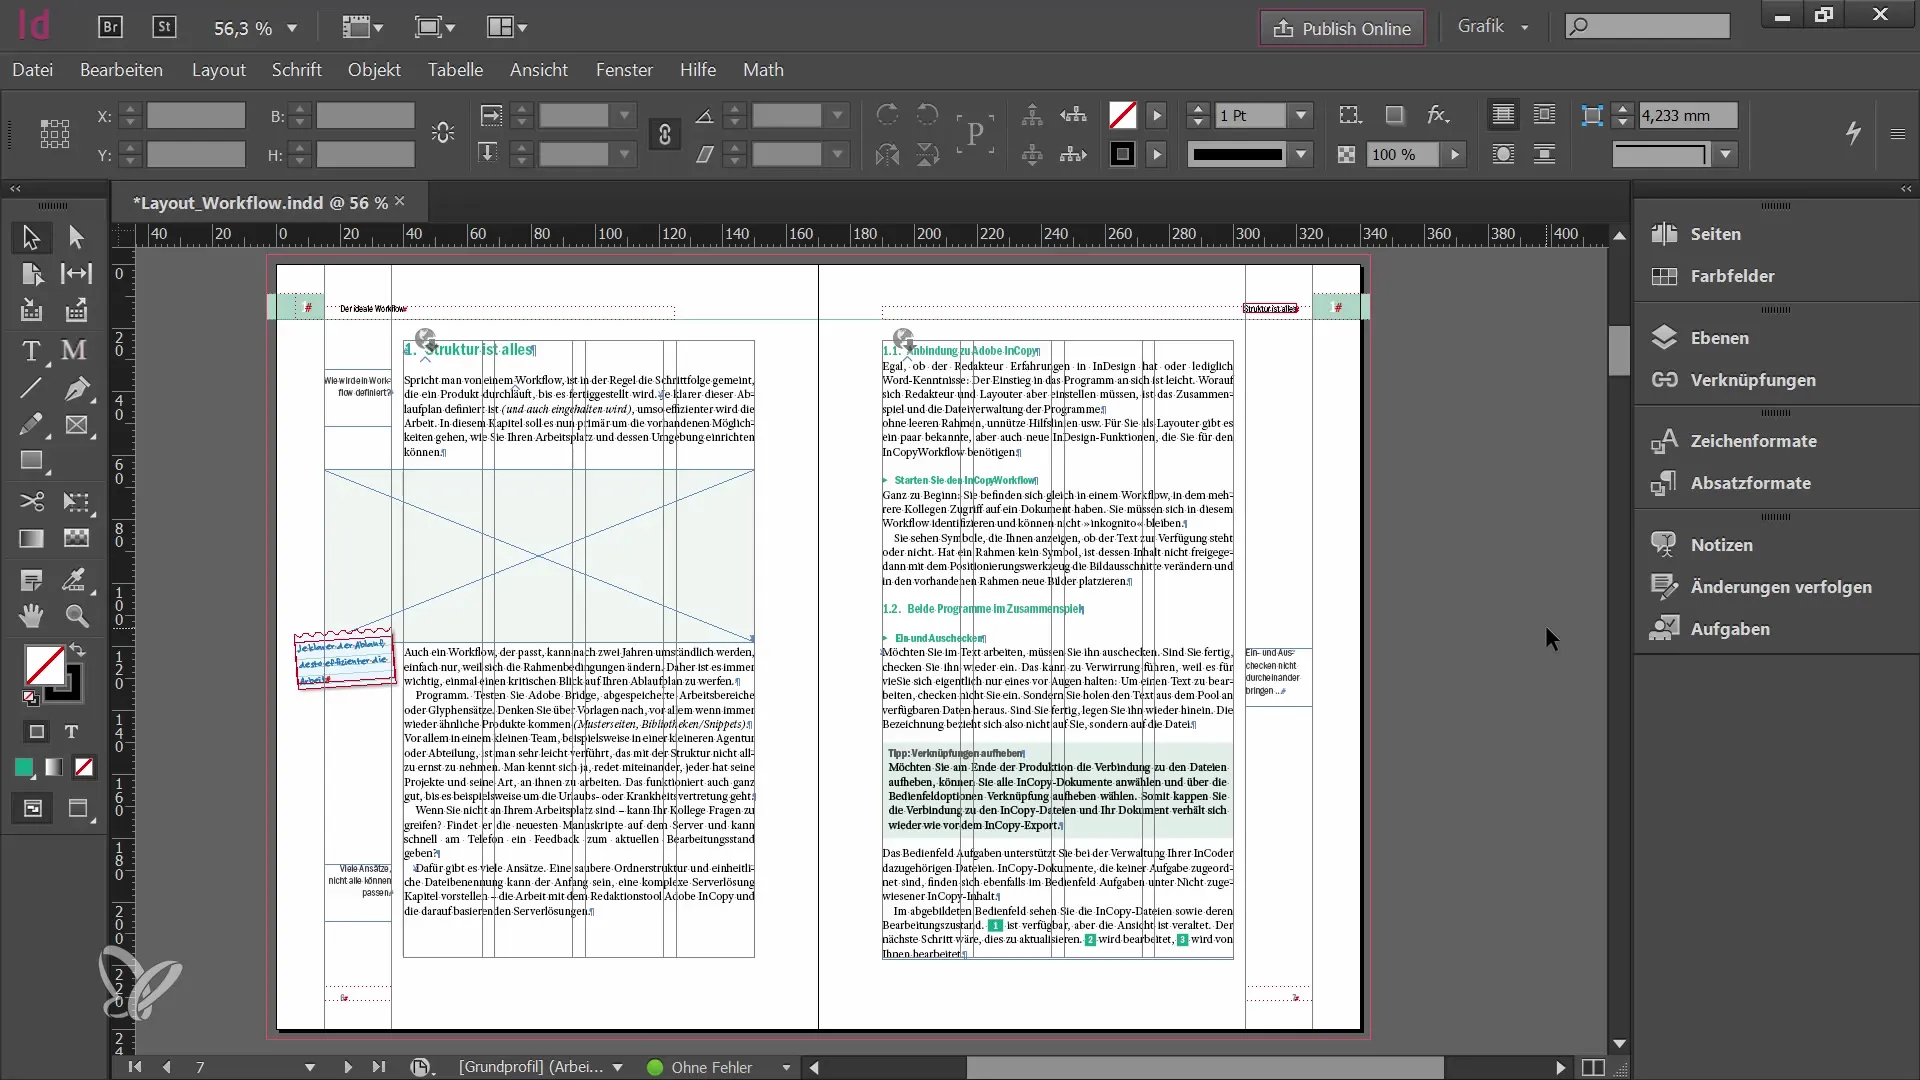Viewport: 1920px width, 1080px height.
Task: Click the drop shadow icon
Action: click(x=1394, y=114)
